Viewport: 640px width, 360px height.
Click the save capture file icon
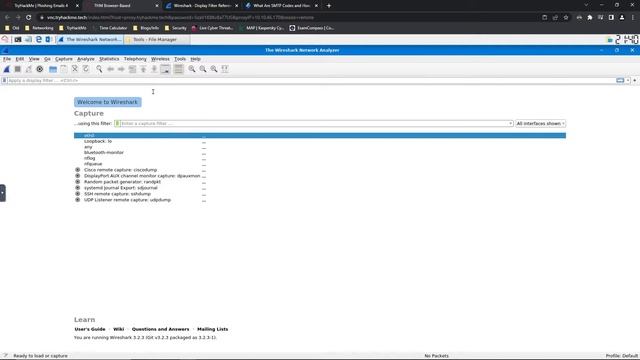64,69
